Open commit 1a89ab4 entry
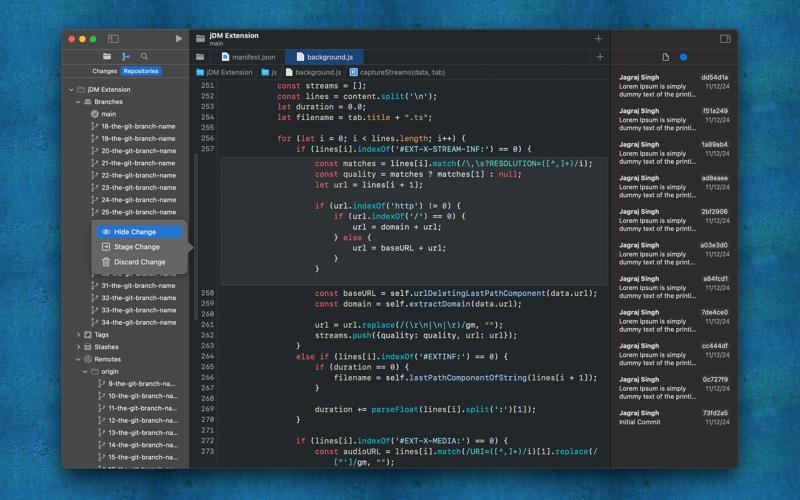800x500 pixels. tap(674, 153)
